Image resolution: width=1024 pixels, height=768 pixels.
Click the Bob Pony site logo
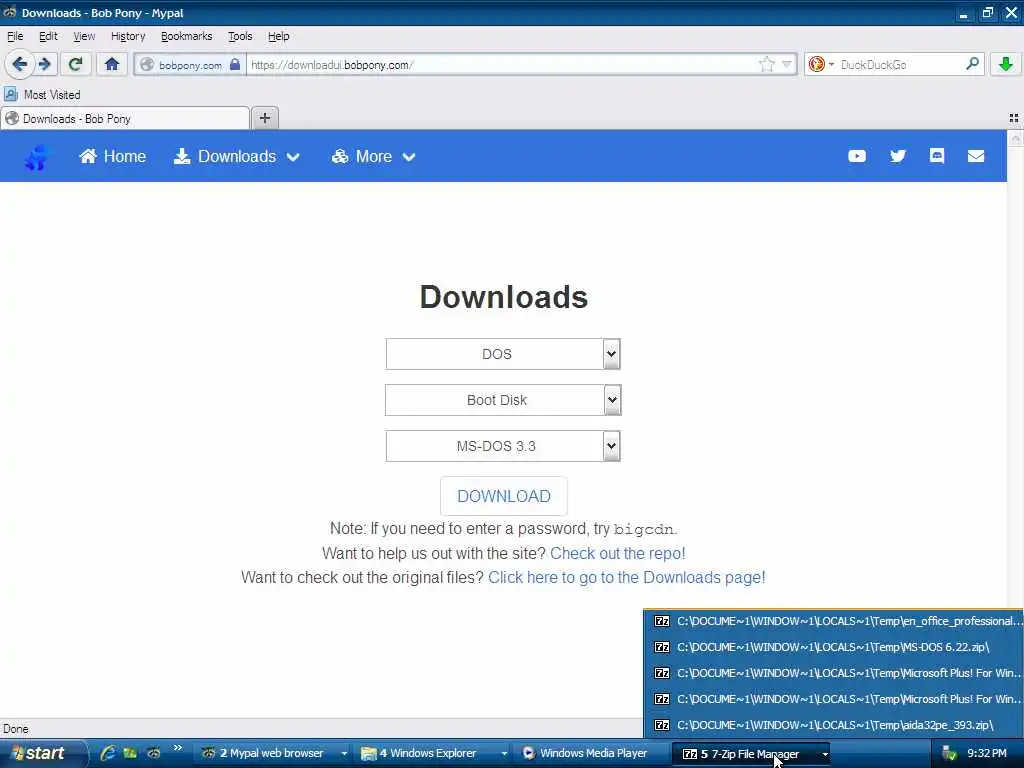pyautogui.click(x=37, y=157)
